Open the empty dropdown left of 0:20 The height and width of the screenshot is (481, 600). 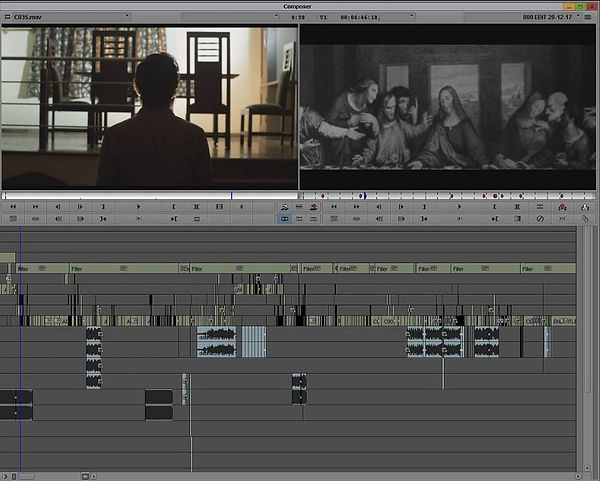coord(230,17)
